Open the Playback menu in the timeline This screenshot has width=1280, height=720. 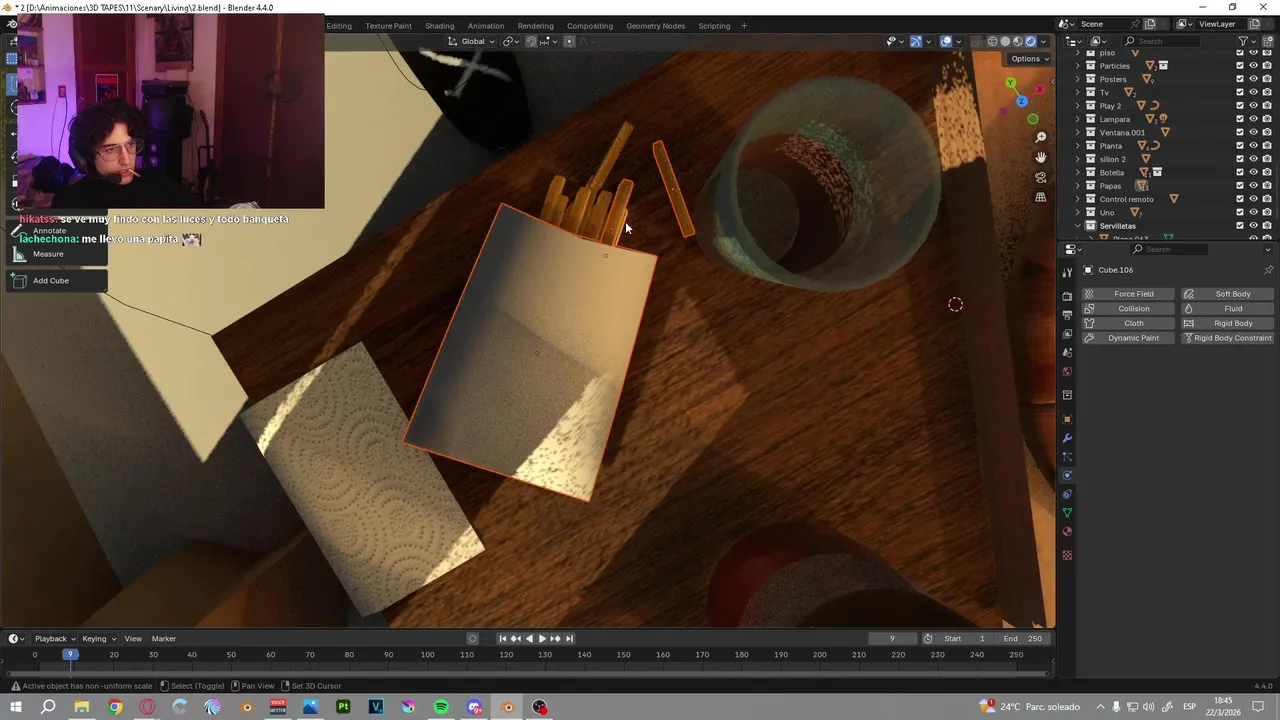pos(54,639)
